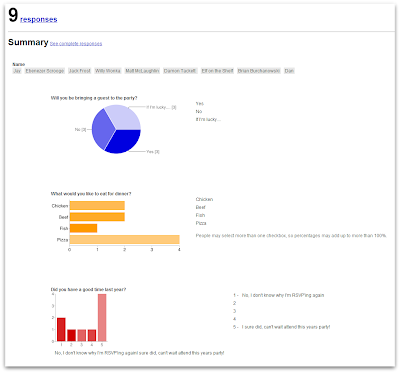Click the 'See complete responses' link
The width and height of the screenshot is (400, 373).
click(76, 44)
